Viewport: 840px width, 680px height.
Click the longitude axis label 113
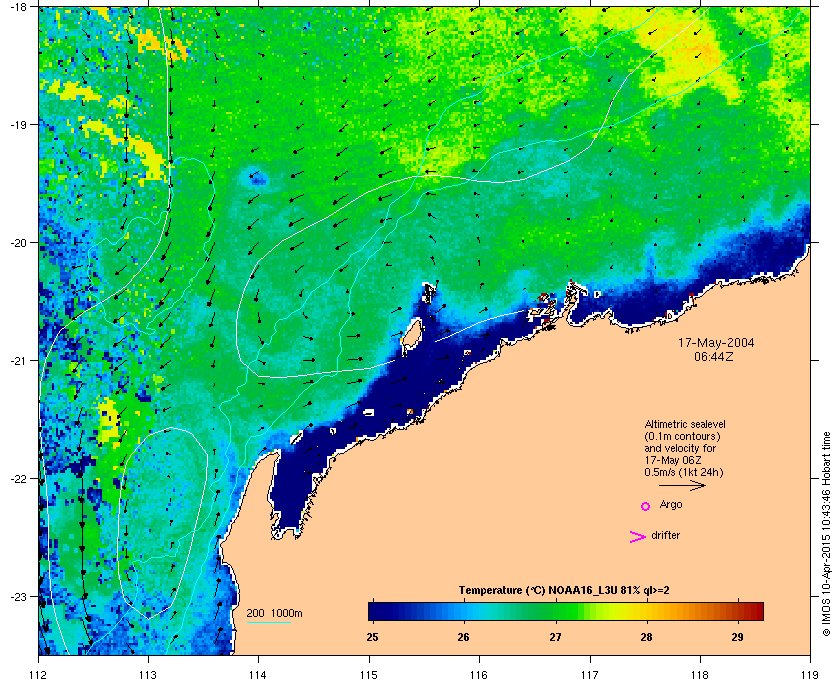[x=148, y=674]
